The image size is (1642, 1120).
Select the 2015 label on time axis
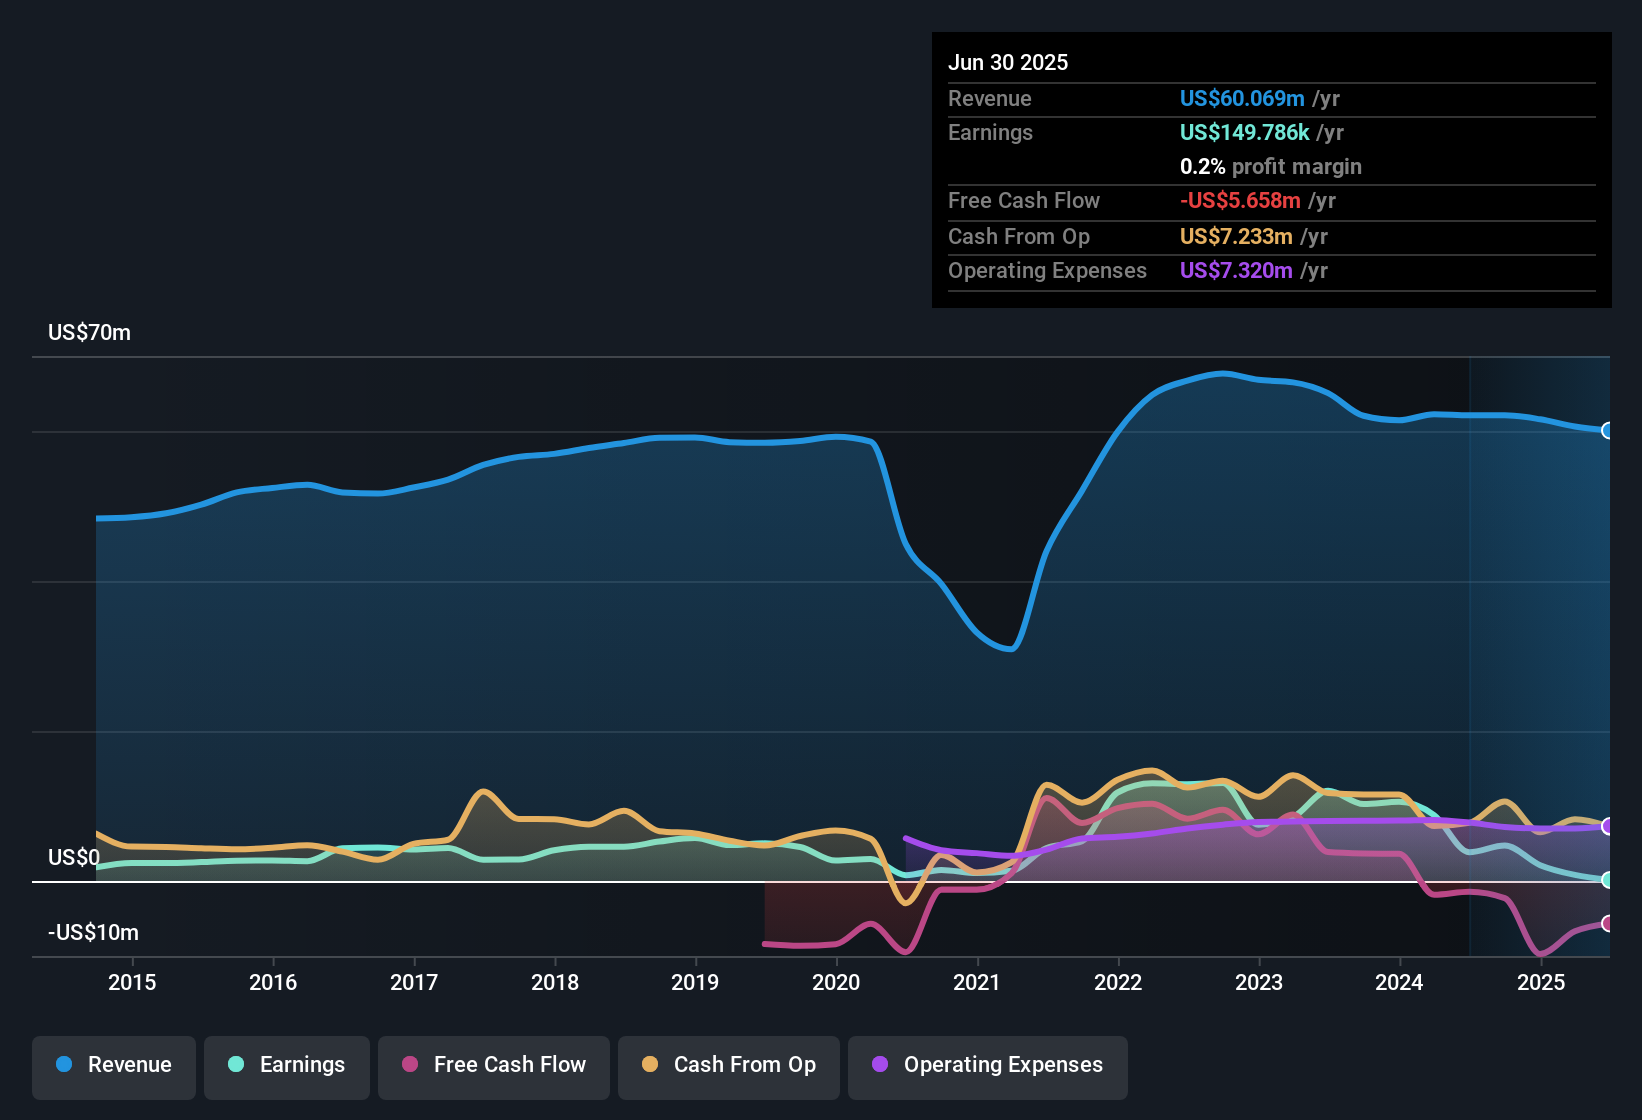click(x=132, y=982)
